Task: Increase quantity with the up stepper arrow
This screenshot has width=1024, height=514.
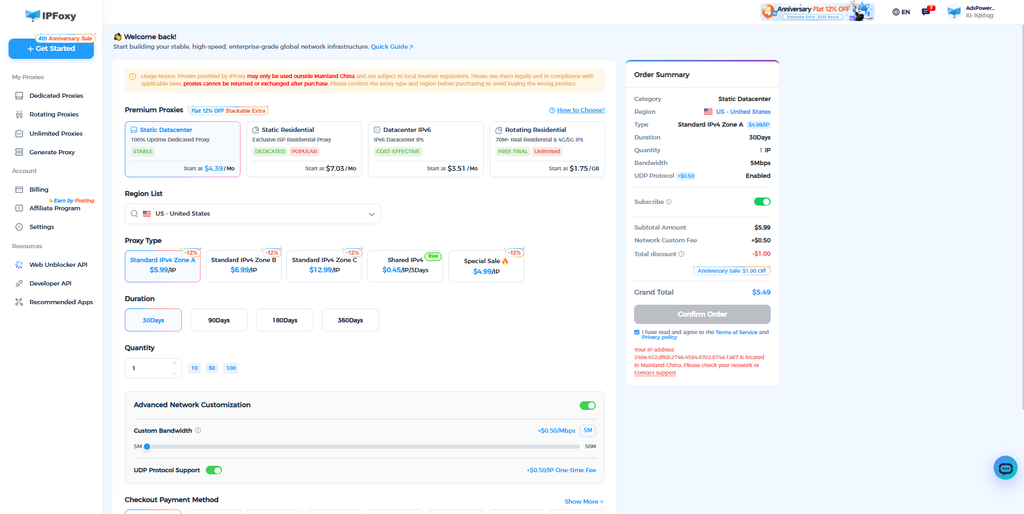Action: tap(174, 362)
